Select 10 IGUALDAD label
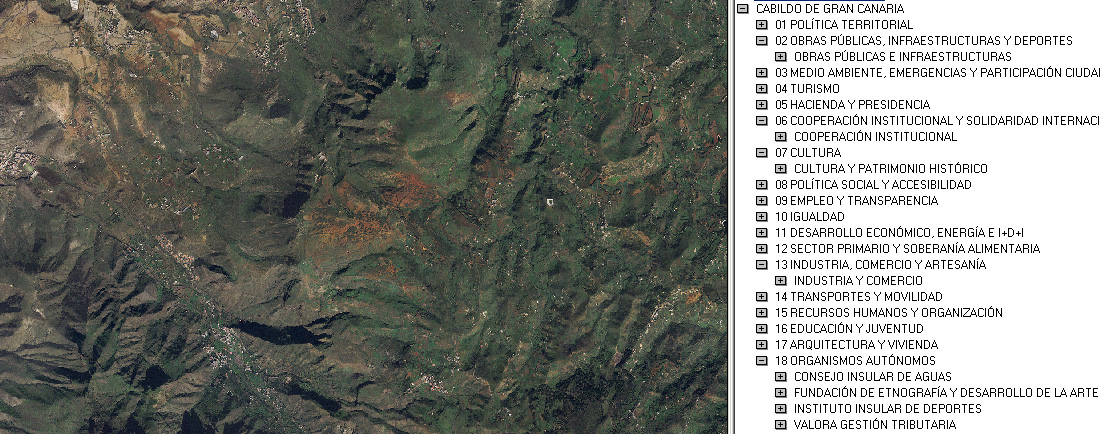 (x=810, y=217)
